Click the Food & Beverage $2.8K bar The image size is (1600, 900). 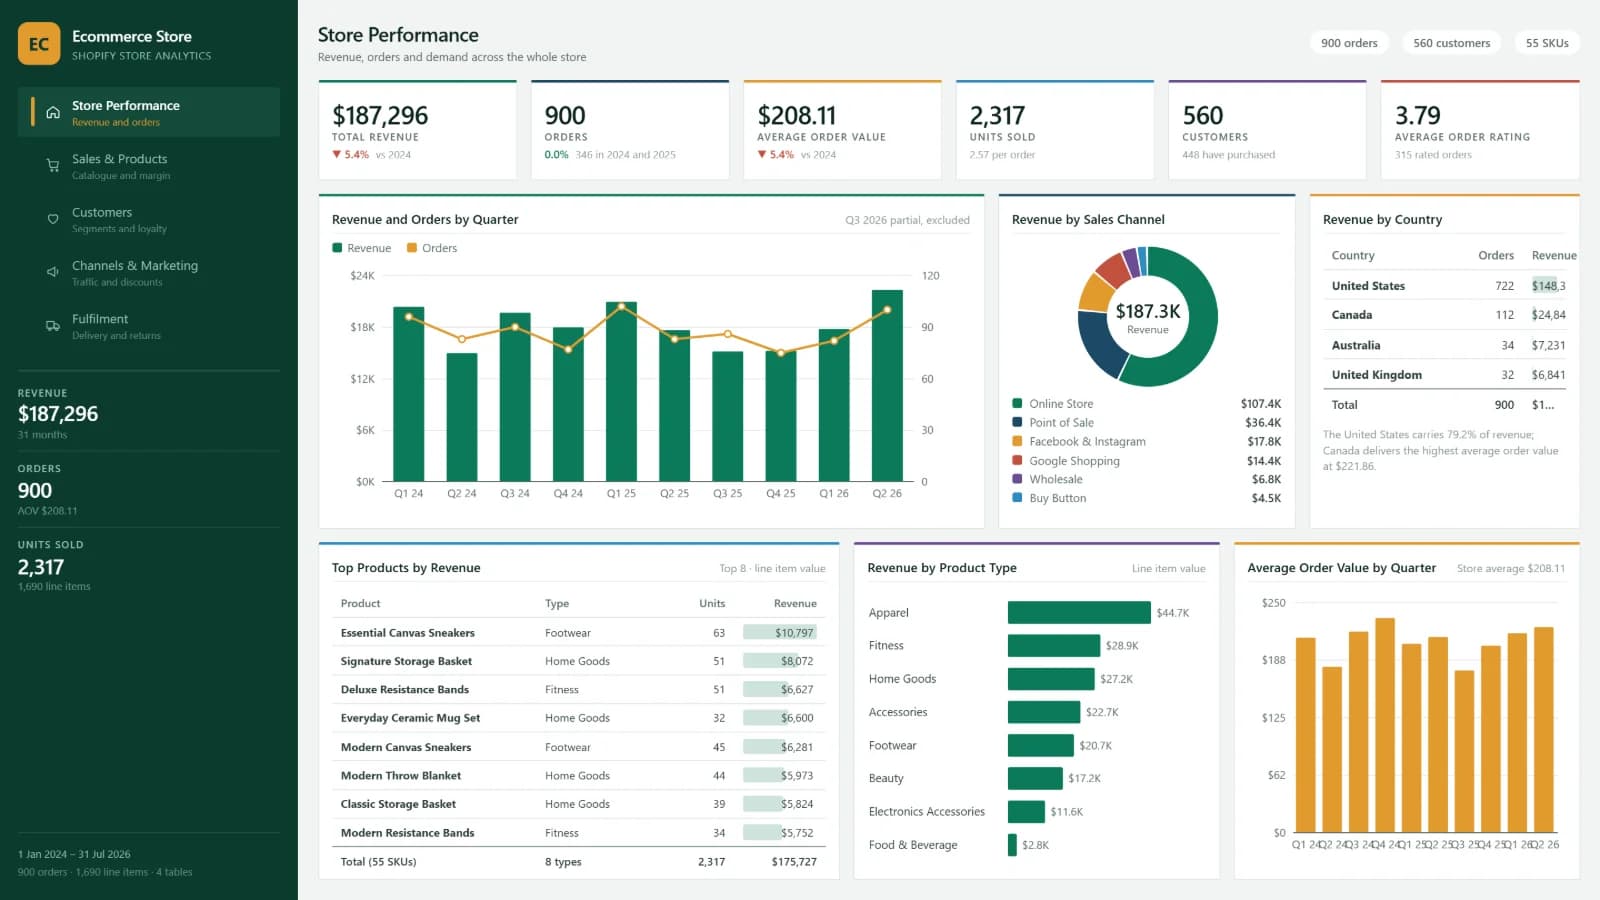click(1012, 845)
